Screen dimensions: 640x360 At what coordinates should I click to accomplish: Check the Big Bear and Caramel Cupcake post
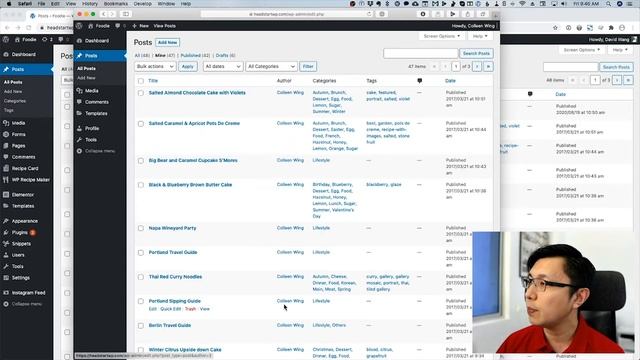tap(141, 161)
